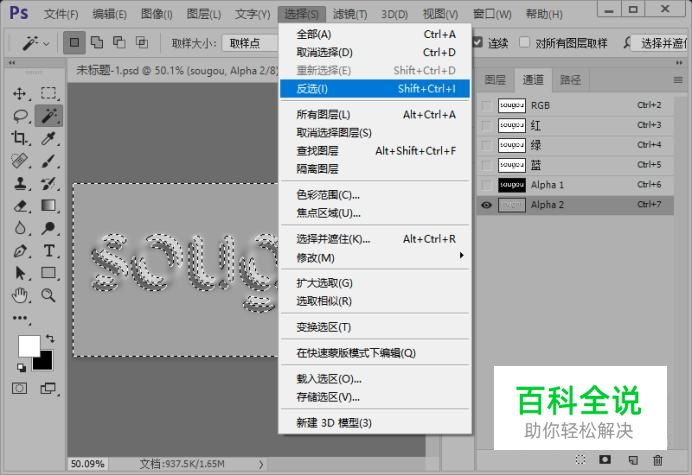Collapse the toolbox panel double arrows
The height and width of the screenshot is (475, 692).
click(x=12, y=63)
